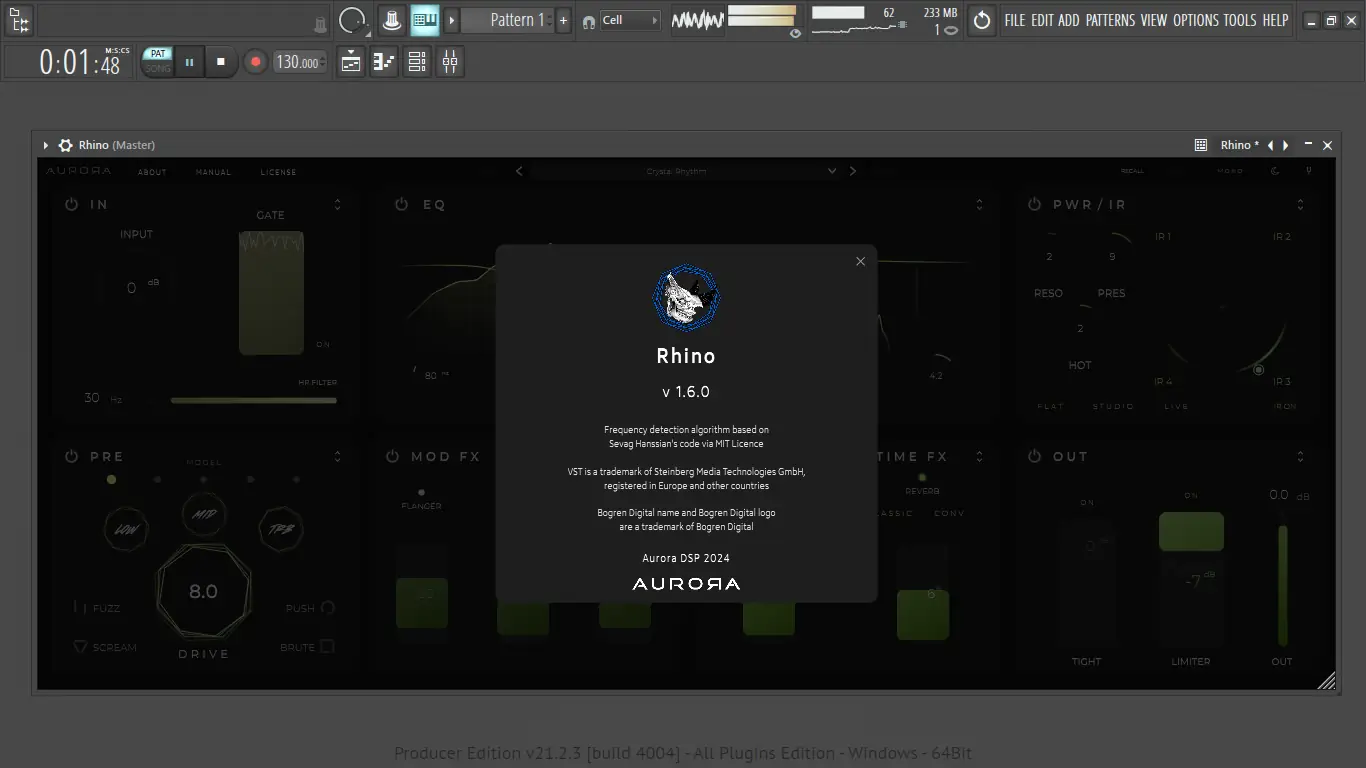Open the Playlist view icon

pos(351,62)
